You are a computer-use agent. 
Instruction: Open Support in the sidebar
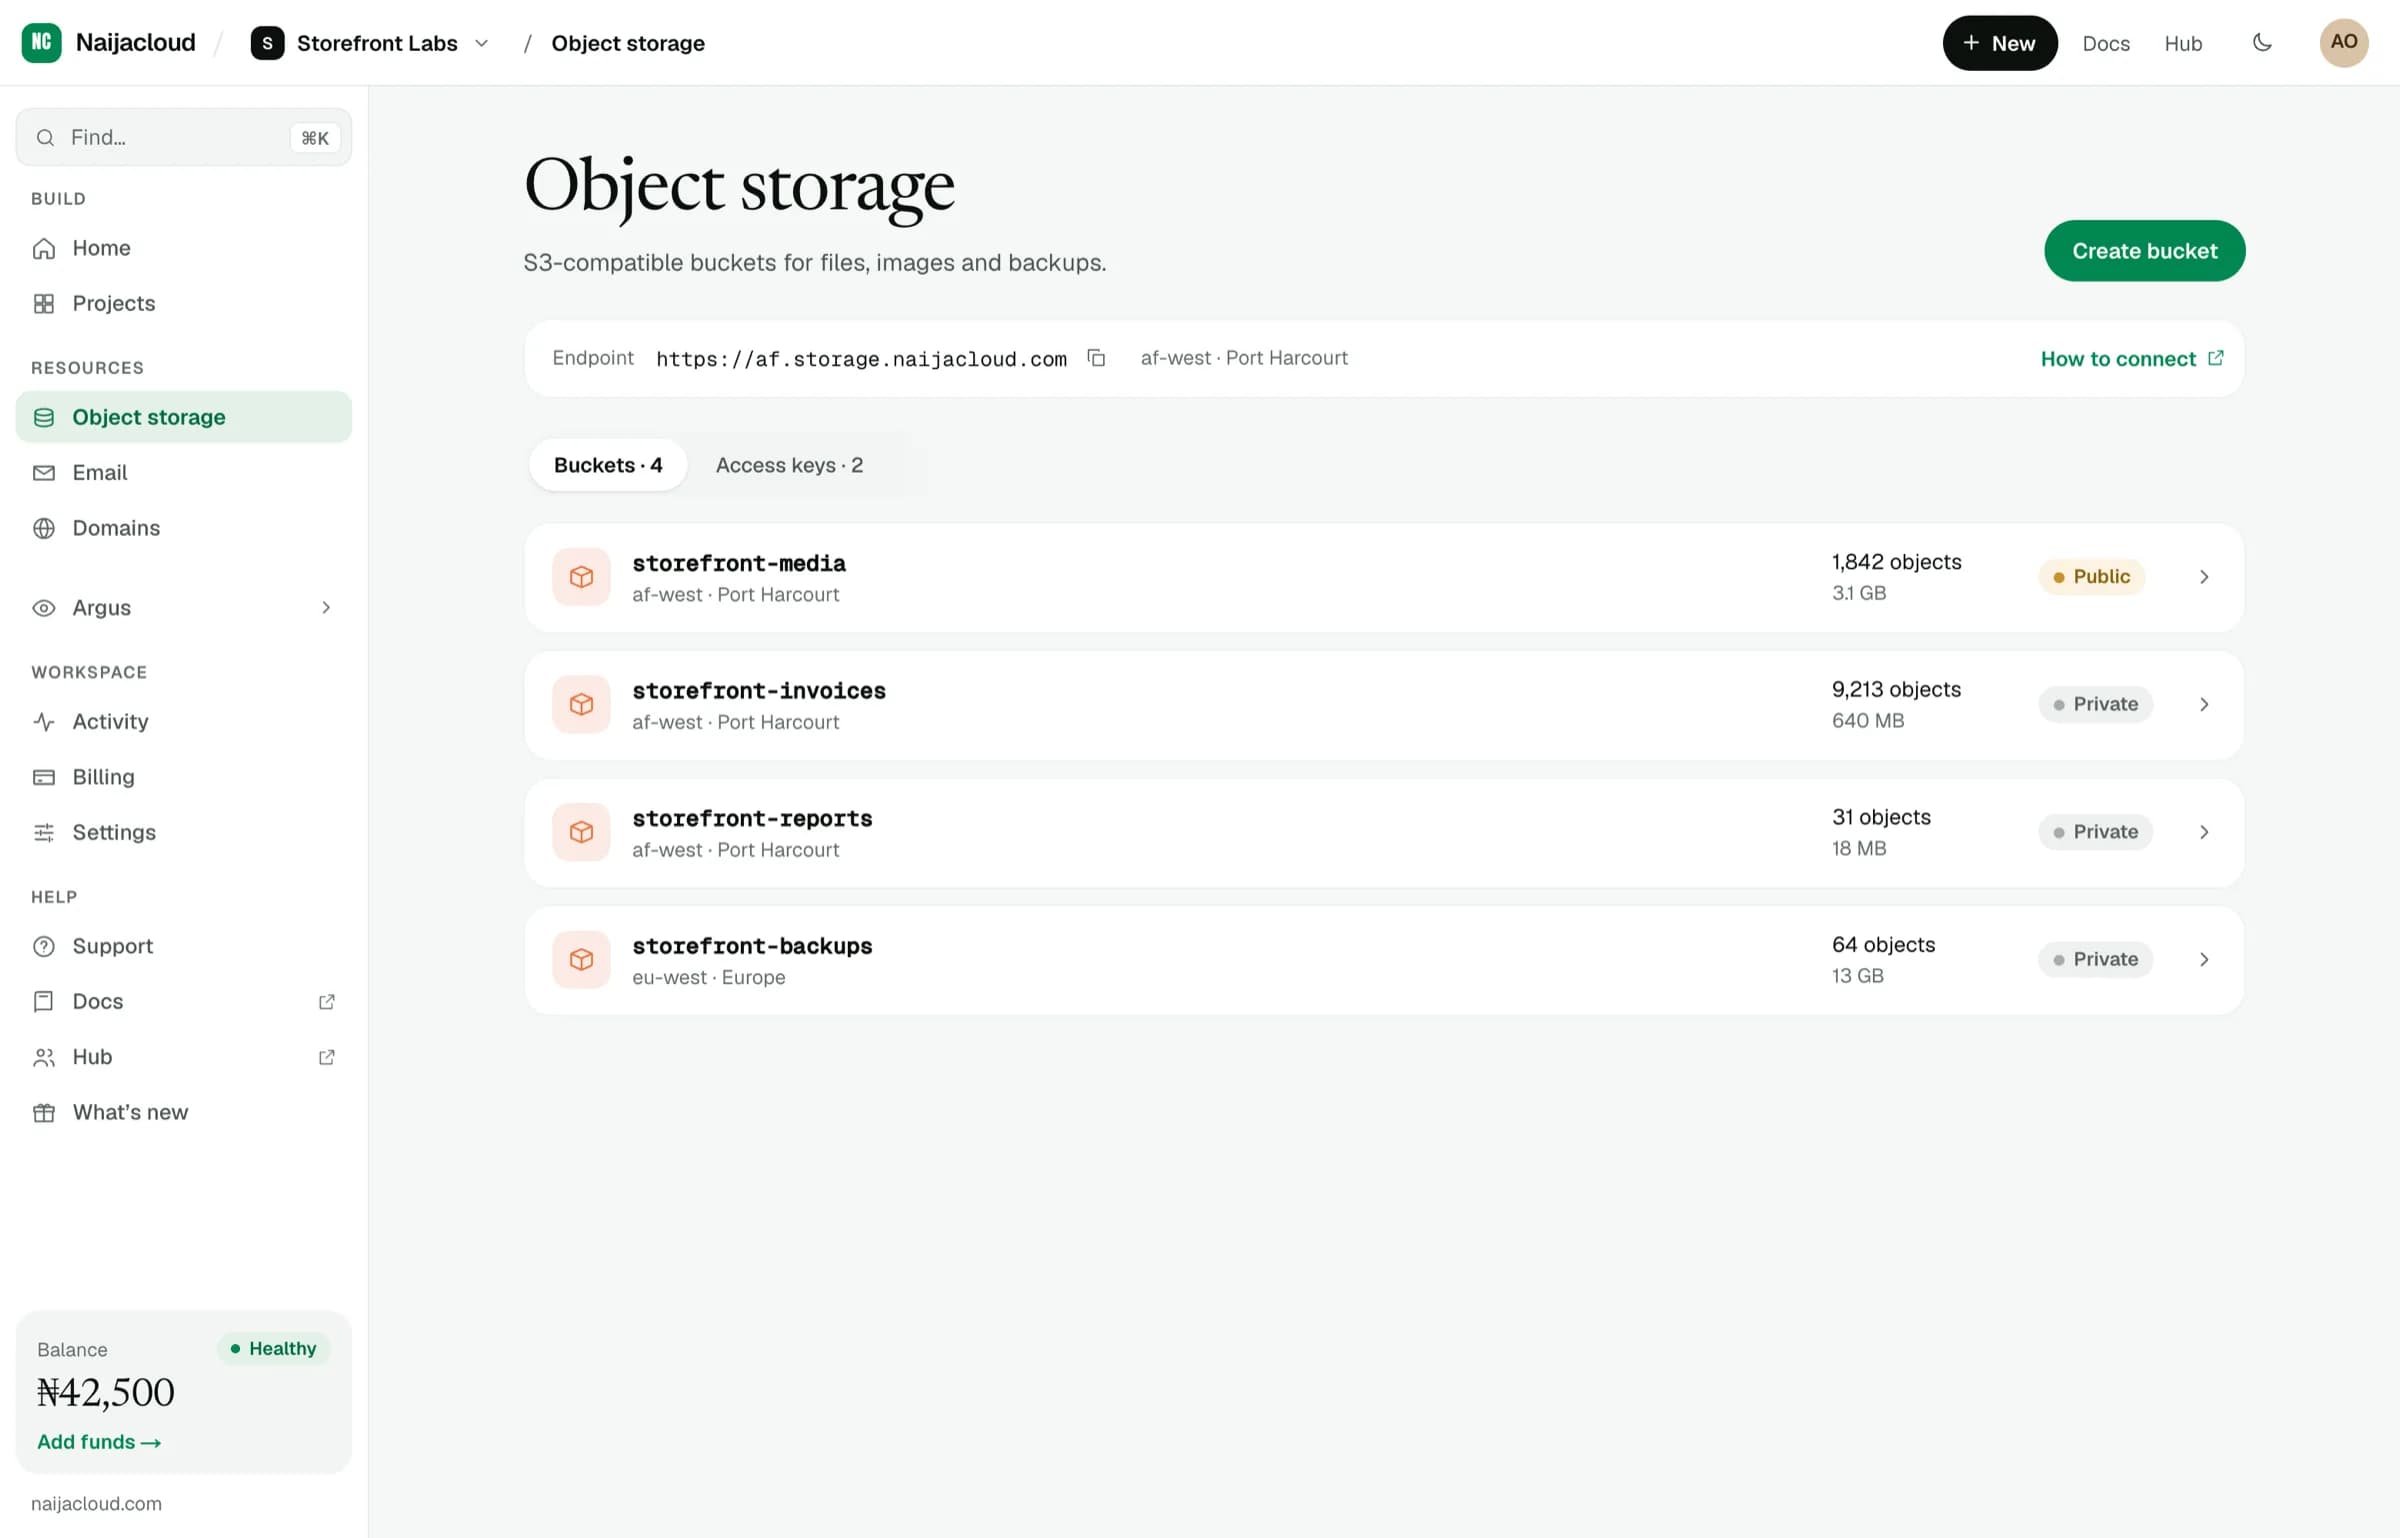(184, 946)
